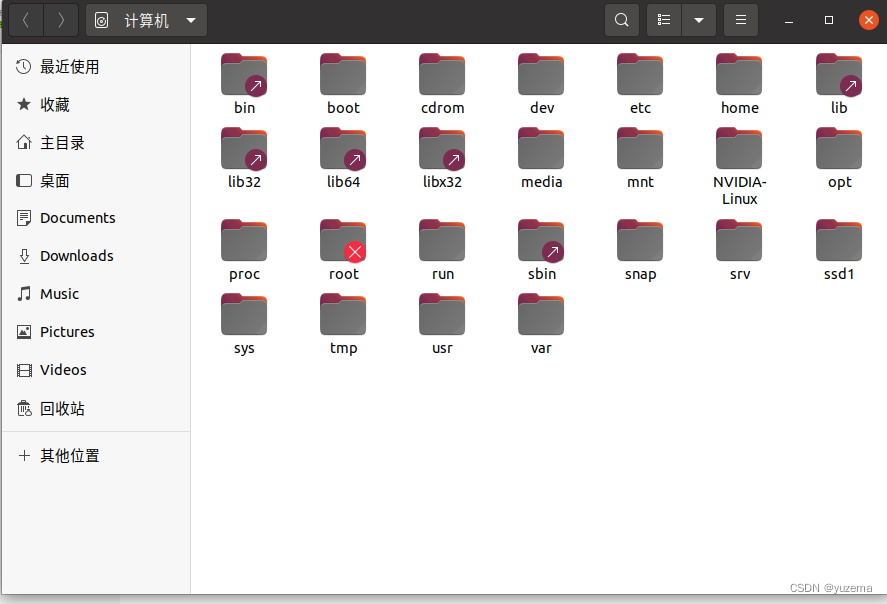Select the tmp folder icon

click(343, 314)
